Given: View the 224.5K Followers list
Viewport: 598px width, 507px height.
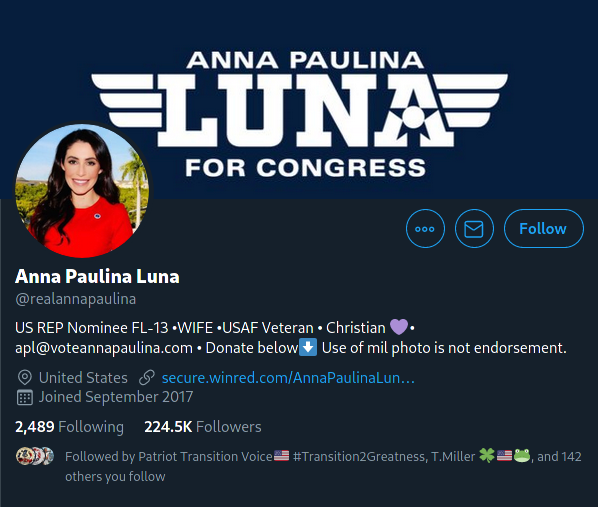Looking at the screenshot, I should tap(203, 427).
